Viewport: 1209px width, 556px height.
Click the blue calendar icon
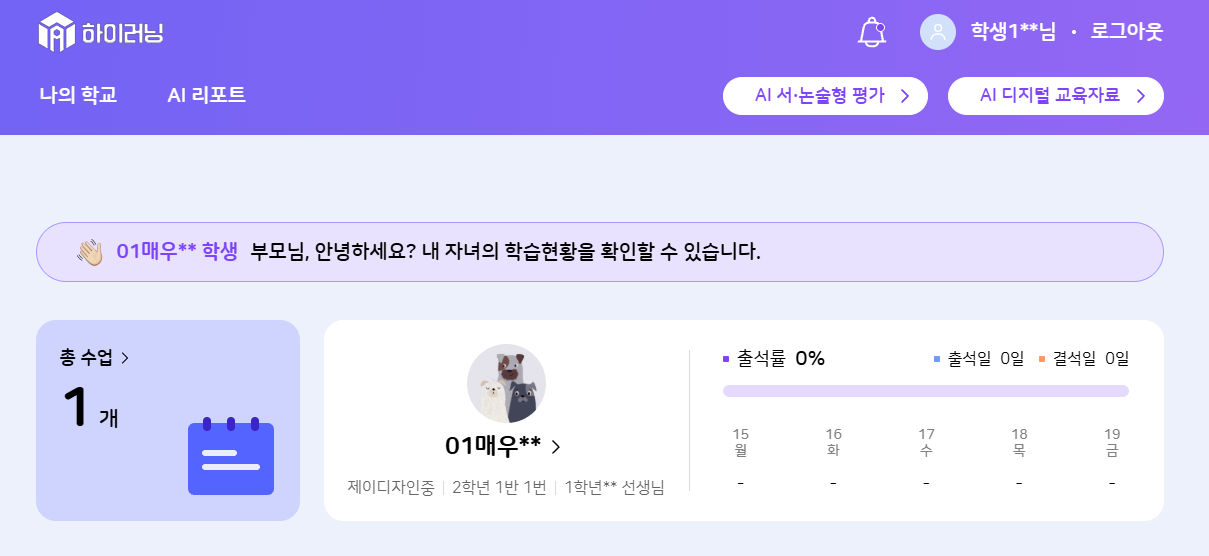point(231,456)
